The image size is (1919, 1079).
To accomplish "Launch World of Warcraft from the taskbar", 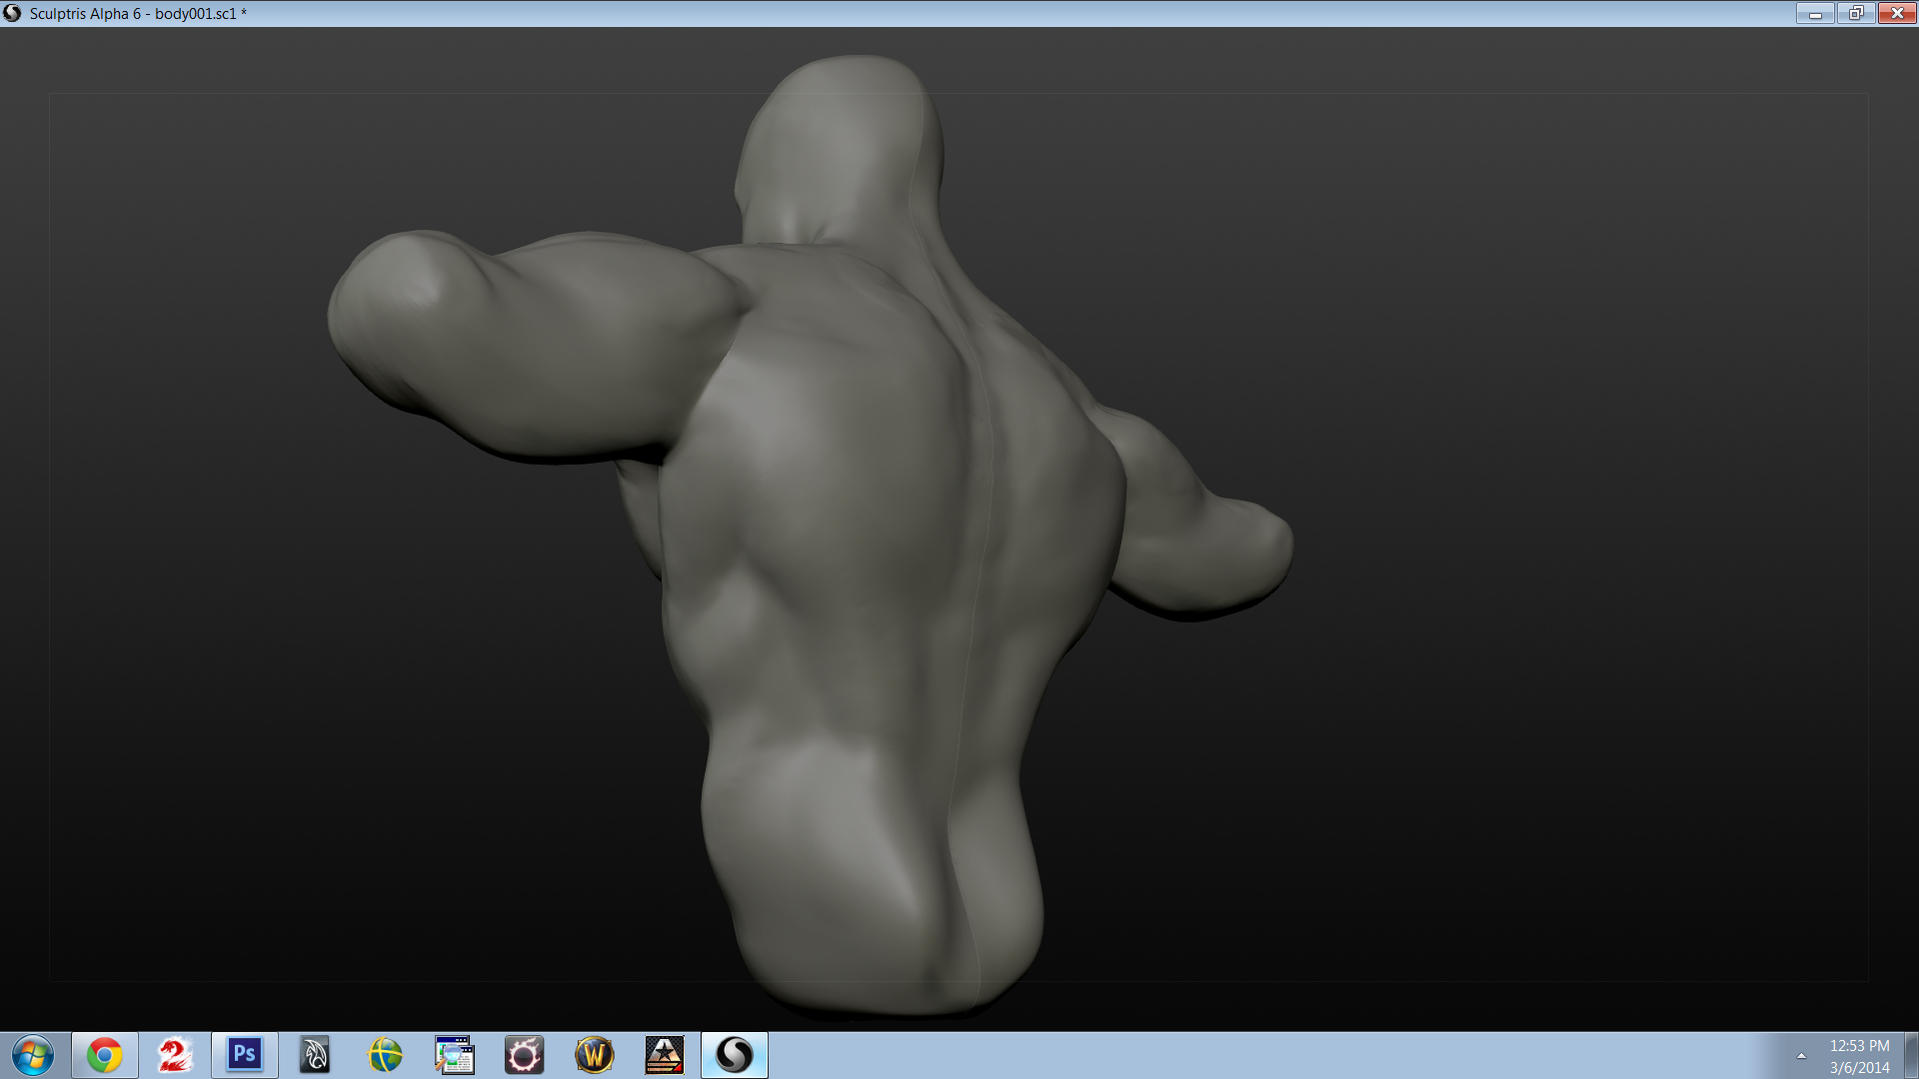I will point(595,1055).
